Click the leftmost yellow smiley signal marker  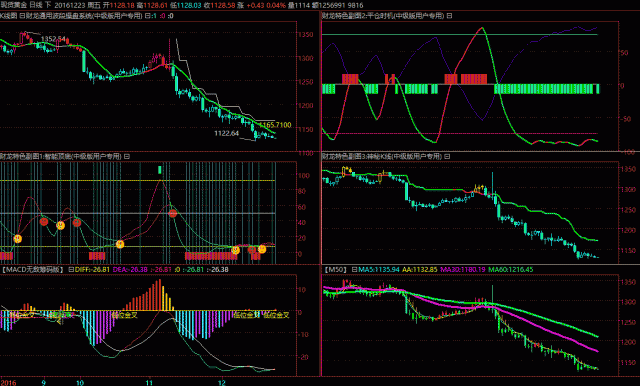tap(18, 239)
